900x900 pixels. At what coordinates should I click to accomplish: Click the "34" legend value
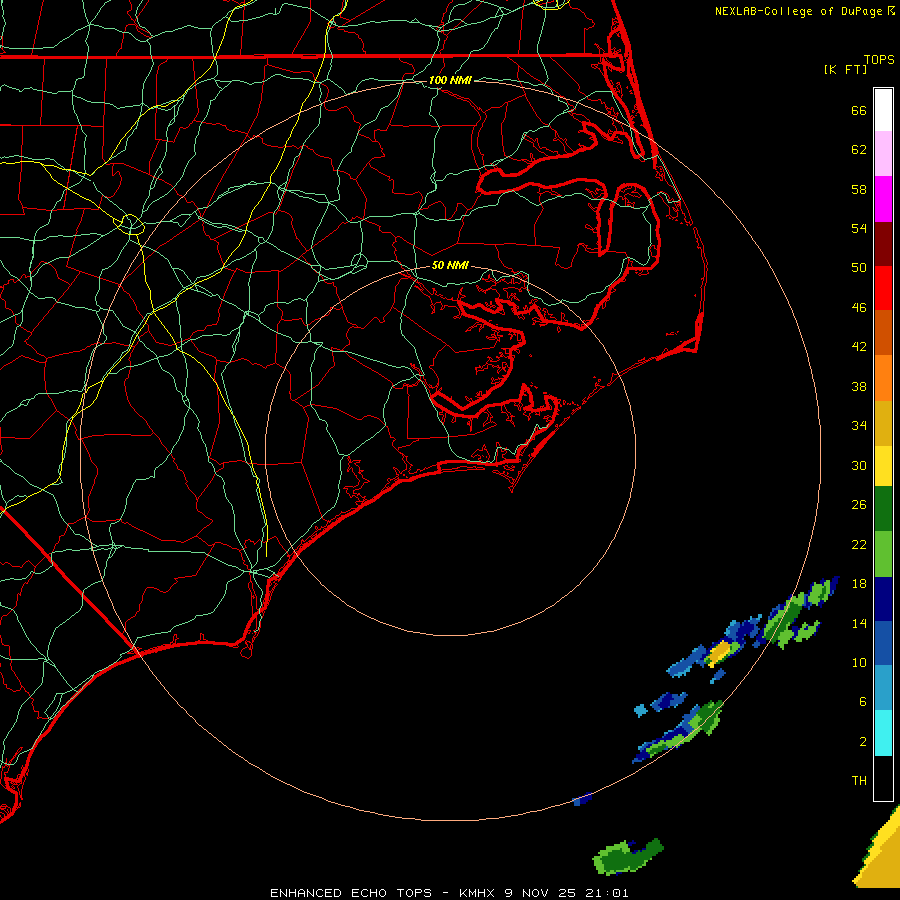tap(859, 425)
